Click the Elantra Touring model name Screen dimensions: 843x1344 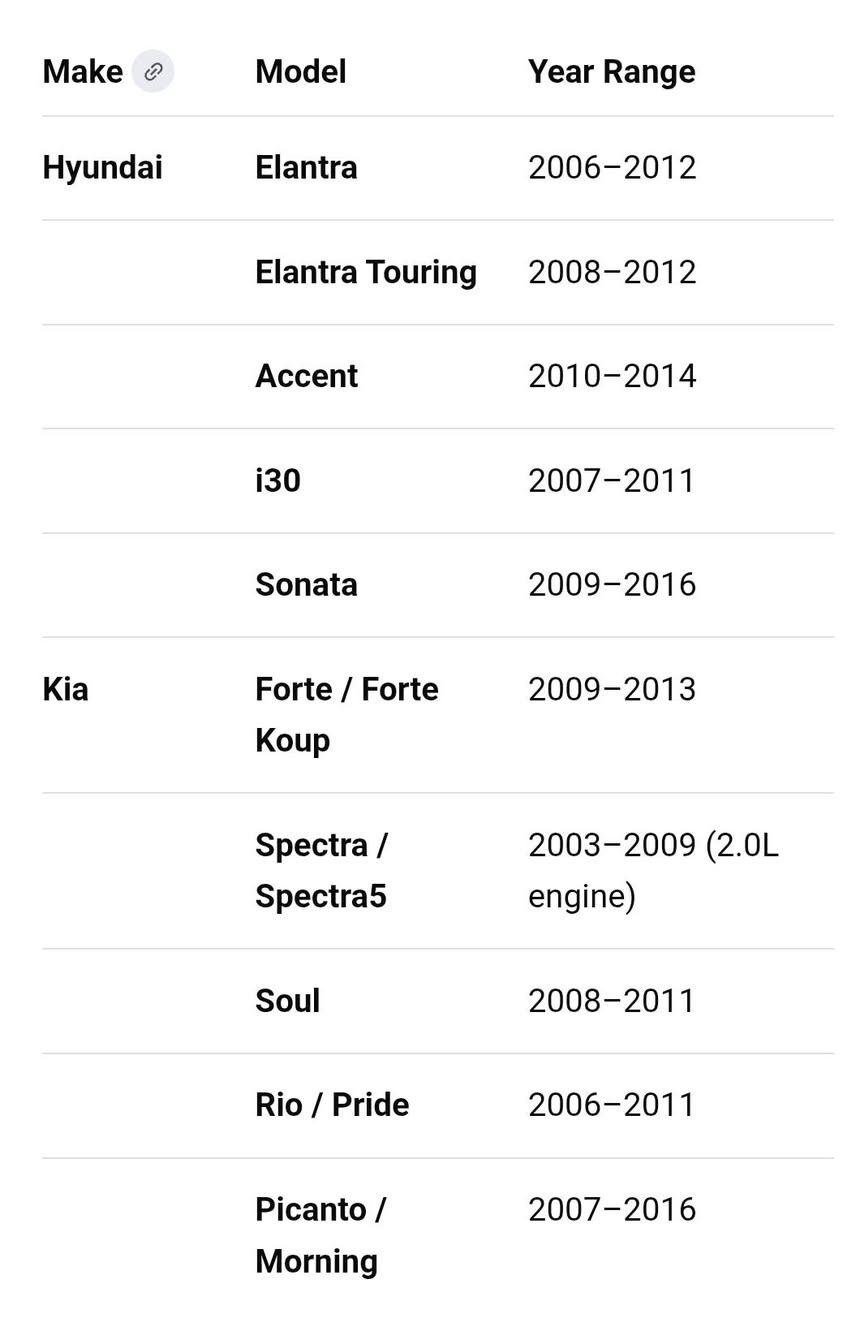point(365,272)
